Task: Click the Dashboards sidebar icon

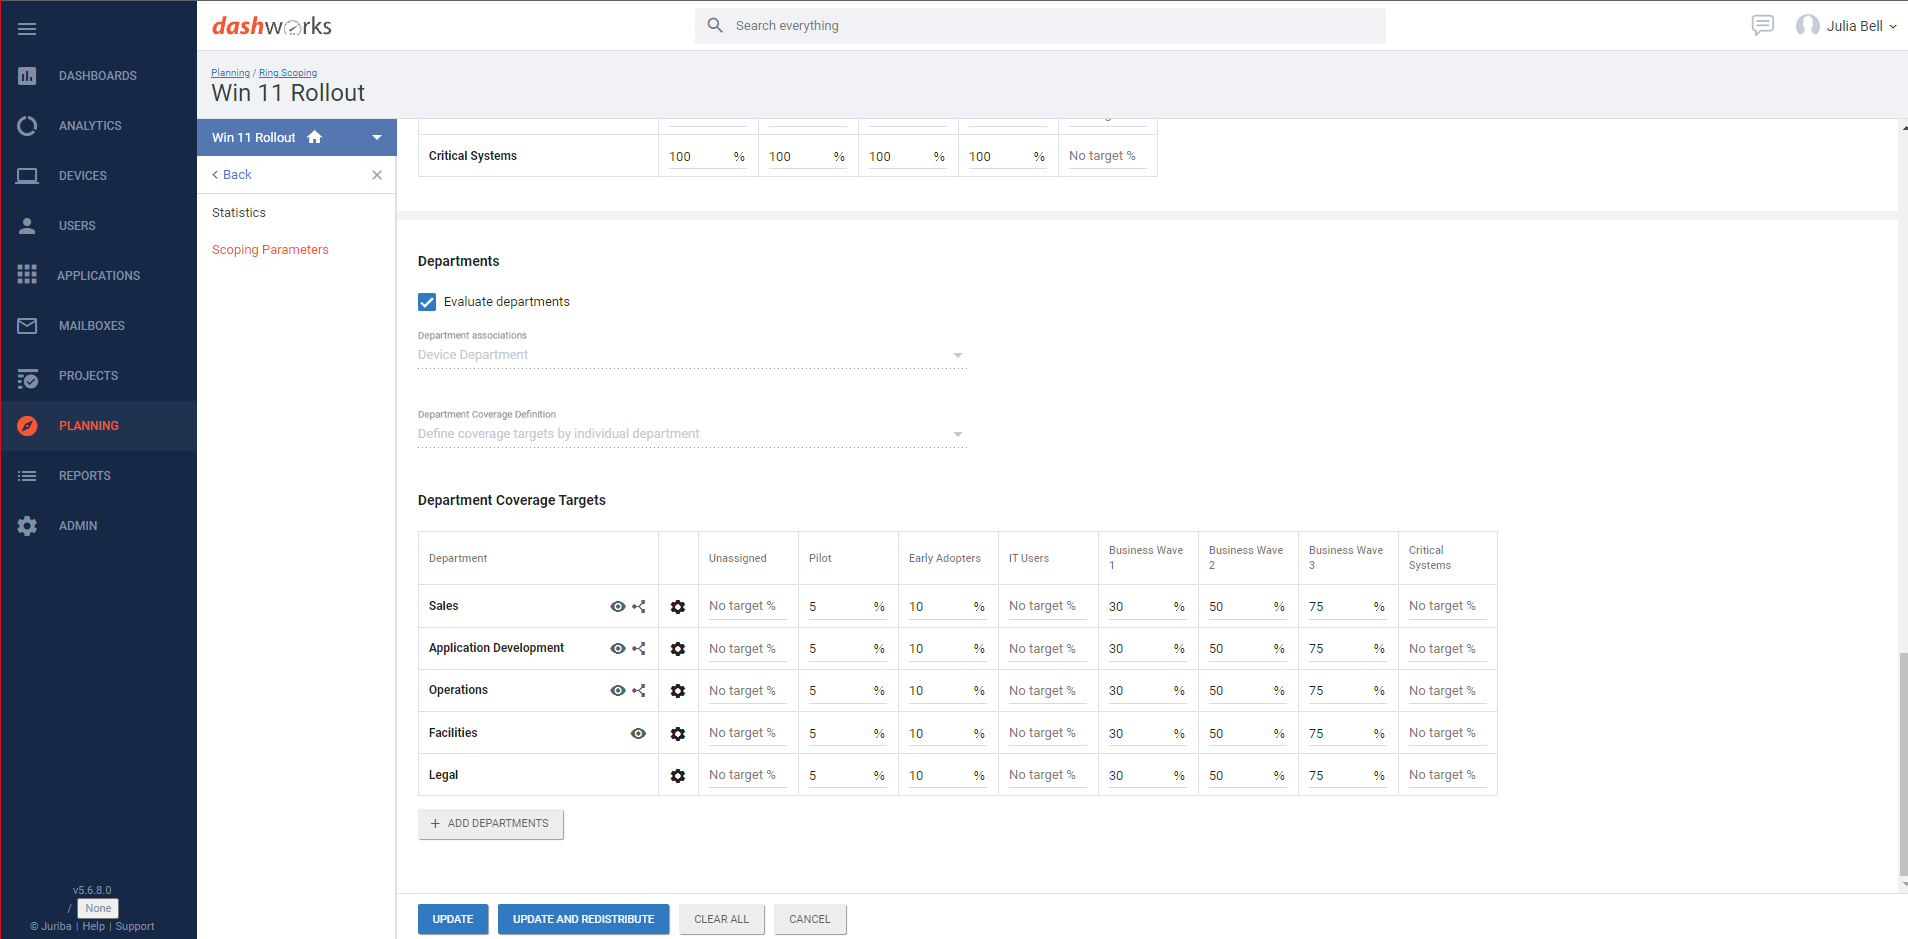Action: [27, 76]
